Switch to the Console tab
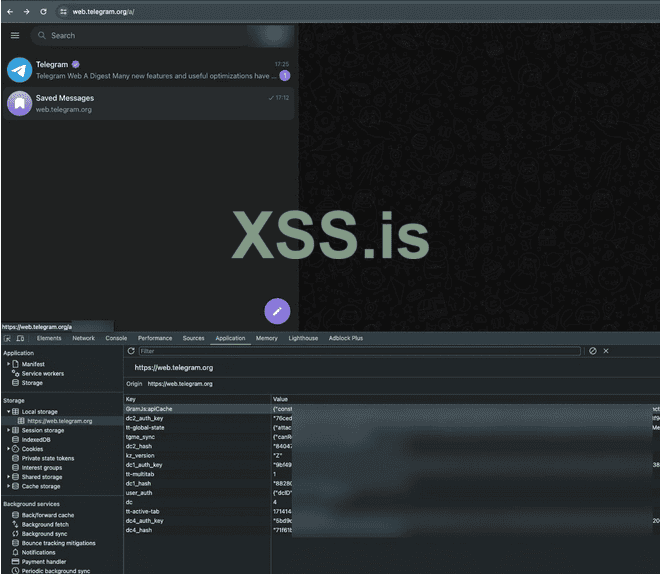 116,338
